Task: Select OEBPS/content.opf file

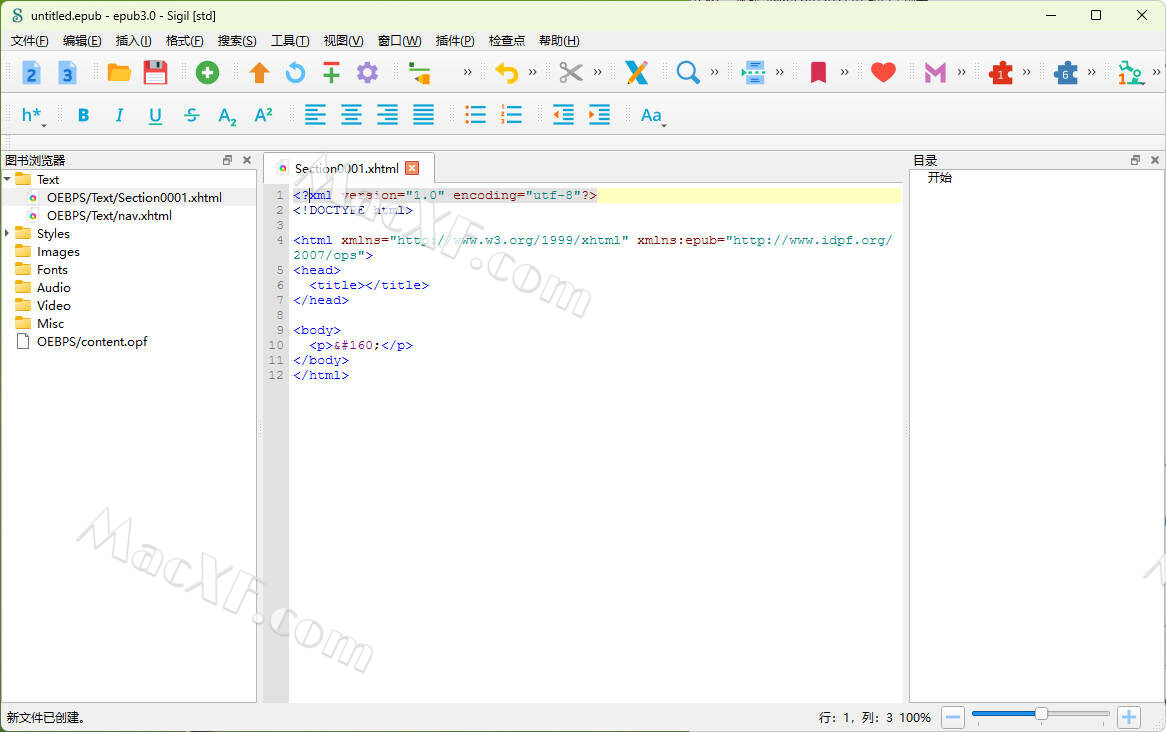Action: click(x=92, y=341)
